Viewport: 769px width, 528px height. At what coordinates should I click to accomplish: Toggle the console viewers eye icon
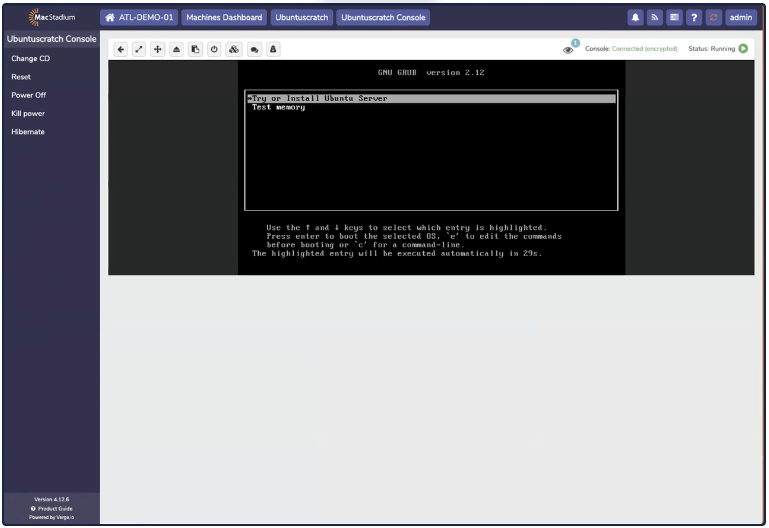coord(569,48)
